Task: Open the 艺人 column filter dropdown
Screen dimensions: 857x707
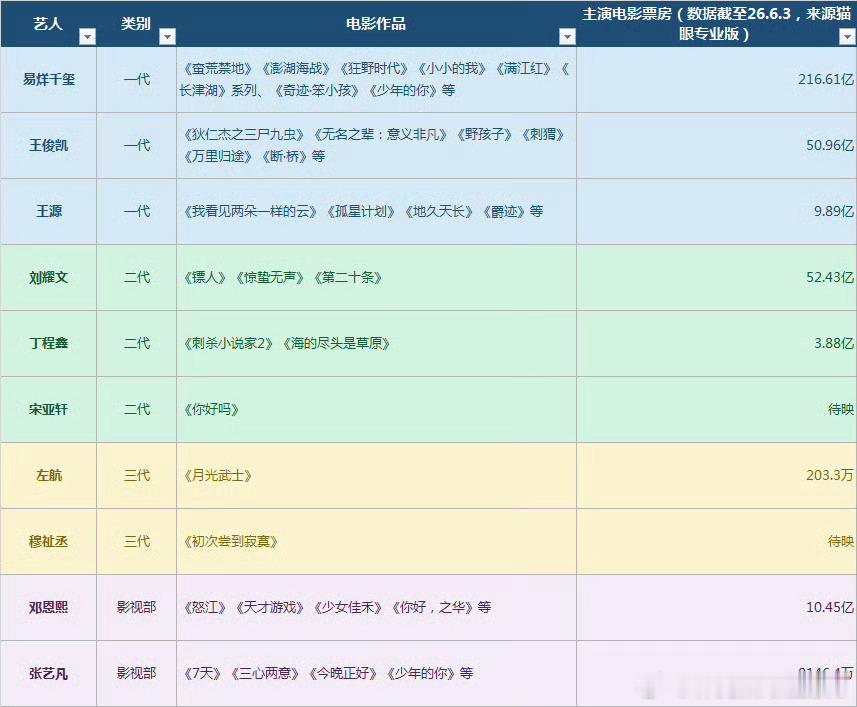Action: pos(87,37)
